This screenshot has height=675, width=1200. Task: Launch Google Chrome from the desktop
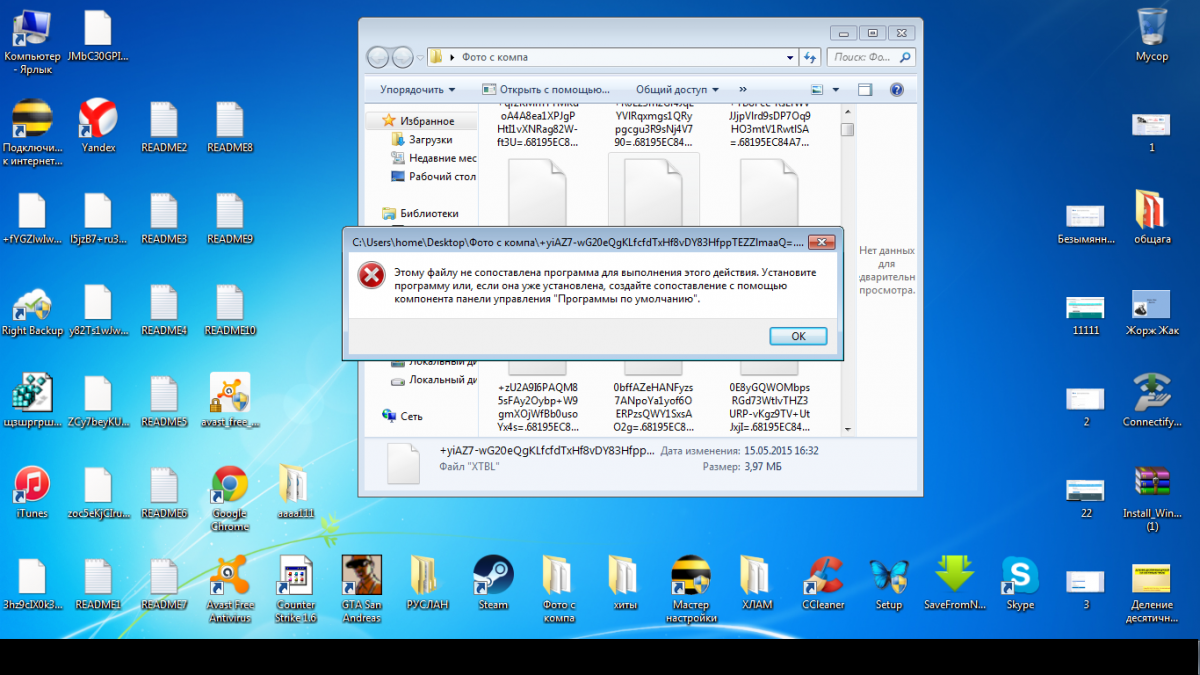tap(229, 486)
